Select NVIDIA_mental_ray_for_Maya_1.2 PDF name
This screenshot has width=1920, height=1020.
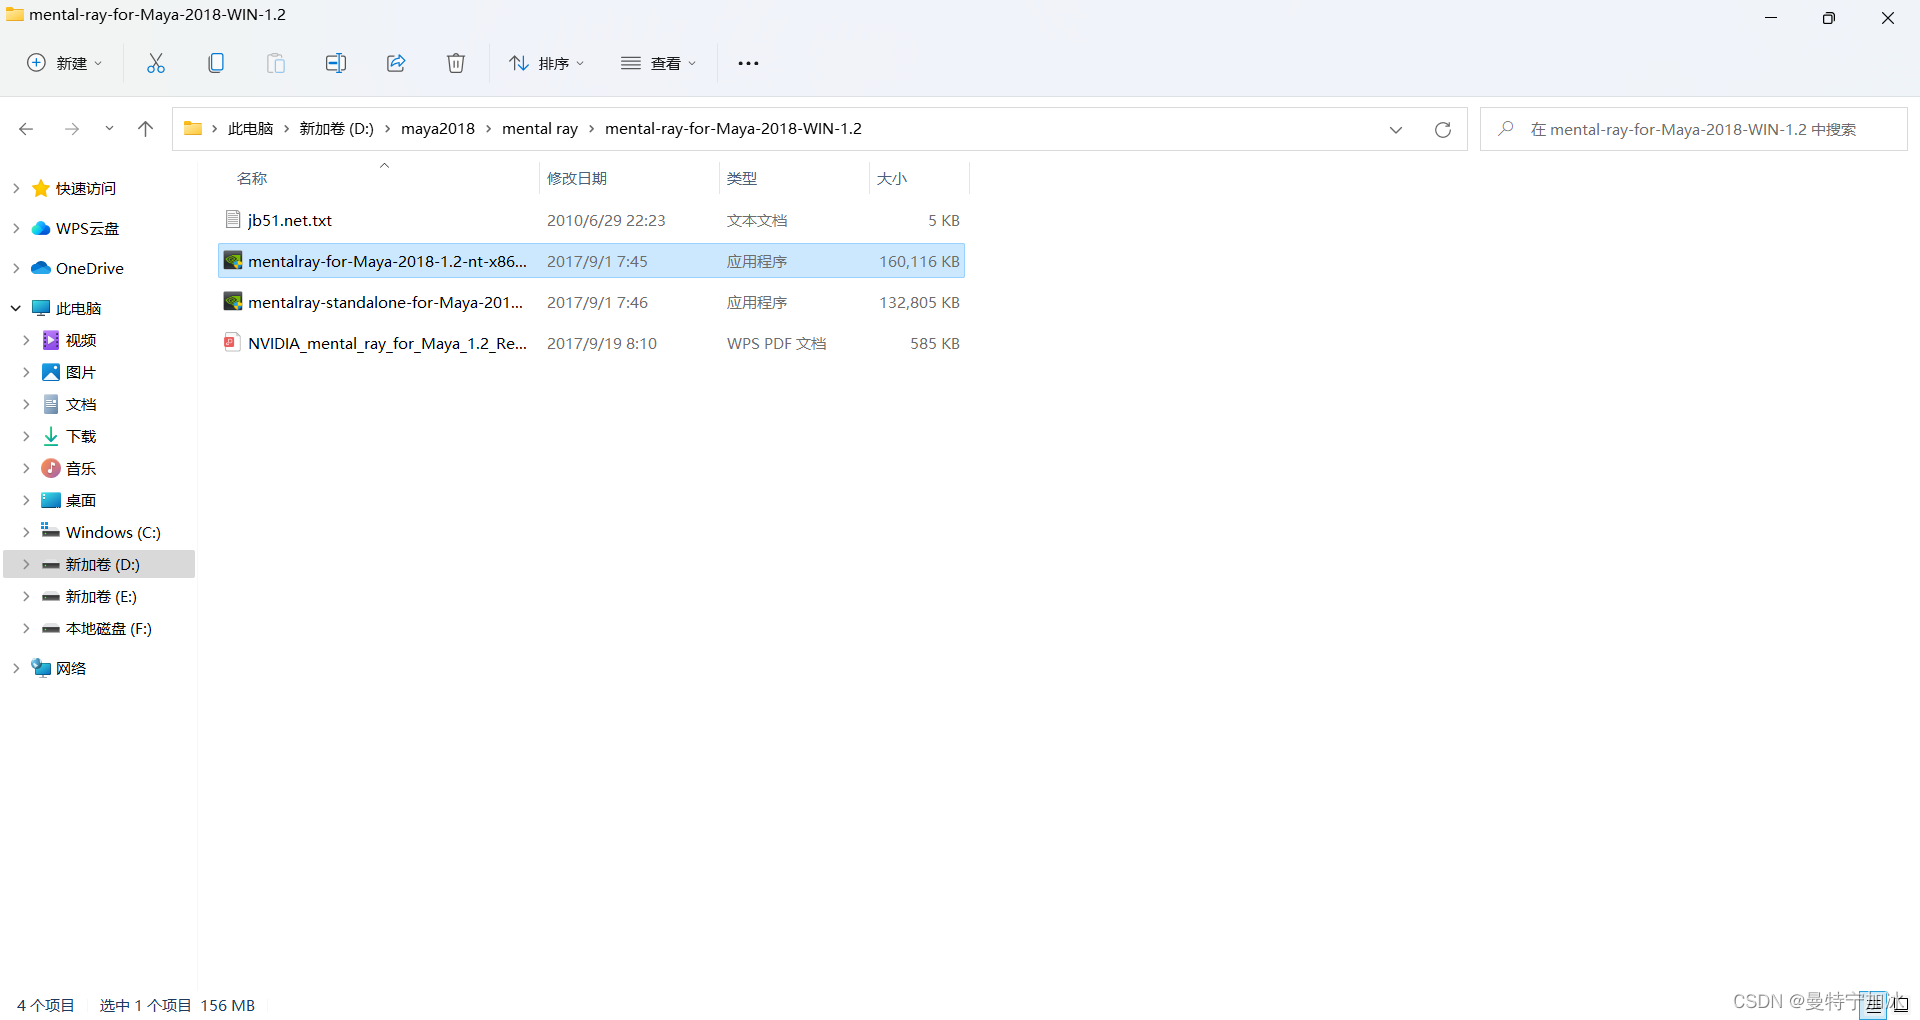point(388,343)
